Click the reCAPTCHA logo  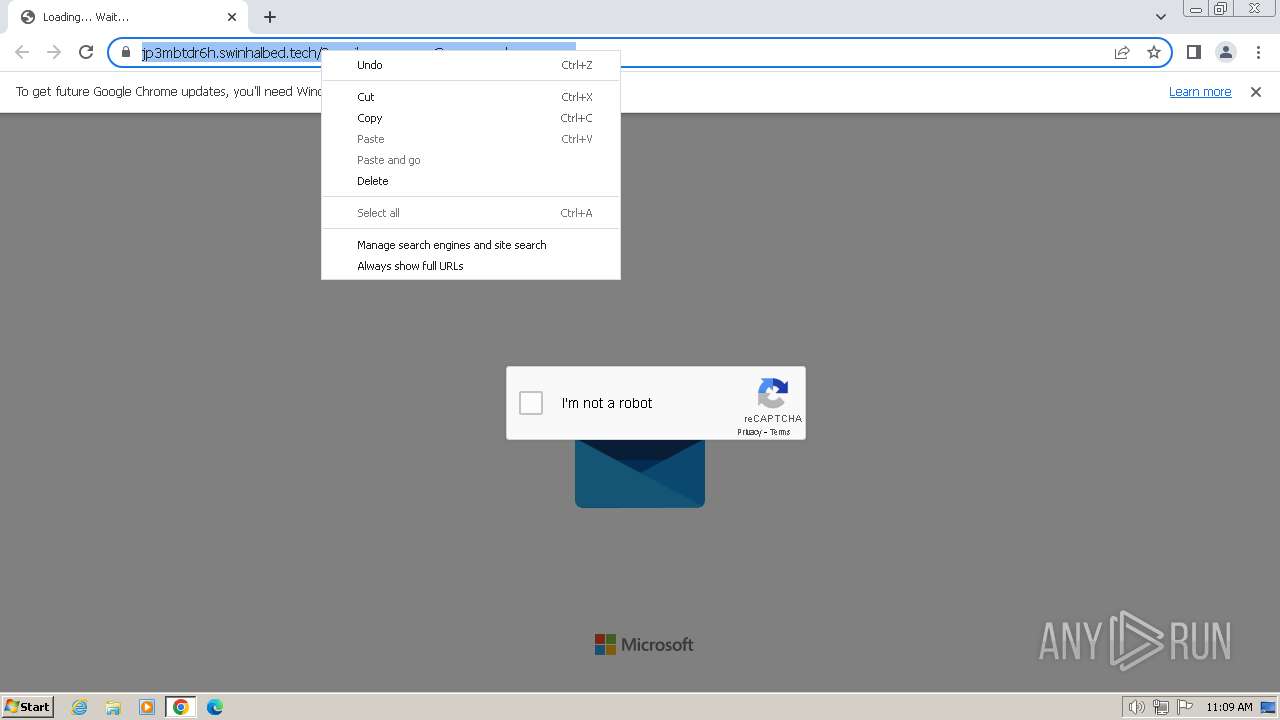point(773,393)
